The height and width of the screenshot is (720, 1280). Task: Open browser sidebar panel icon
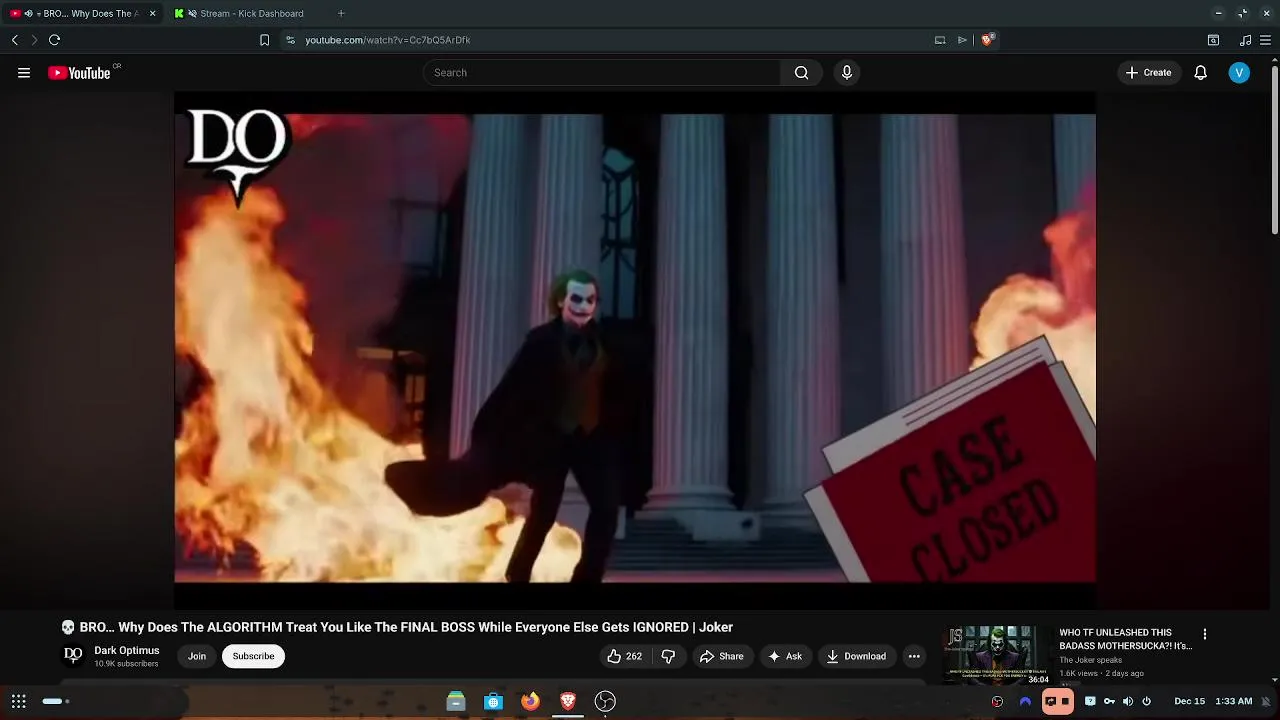click(1213, 40)
